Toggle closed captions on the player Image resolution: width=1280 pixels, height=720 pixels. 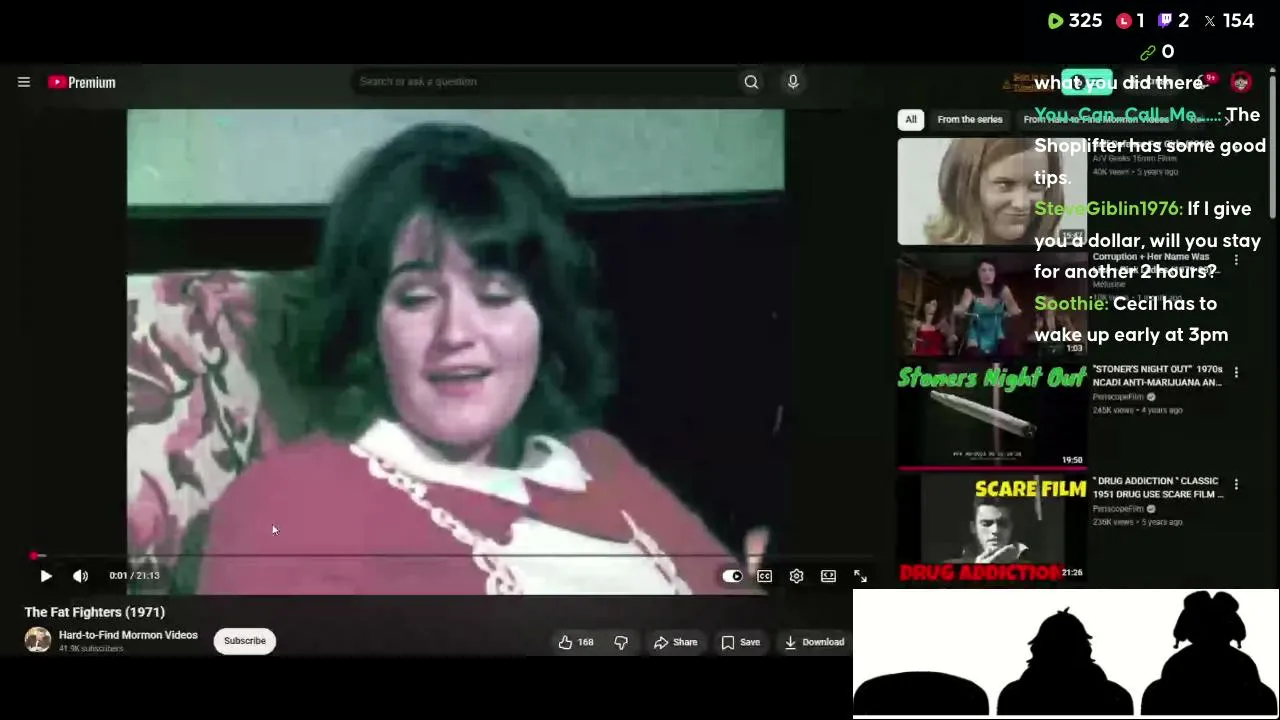pos(765,576)
